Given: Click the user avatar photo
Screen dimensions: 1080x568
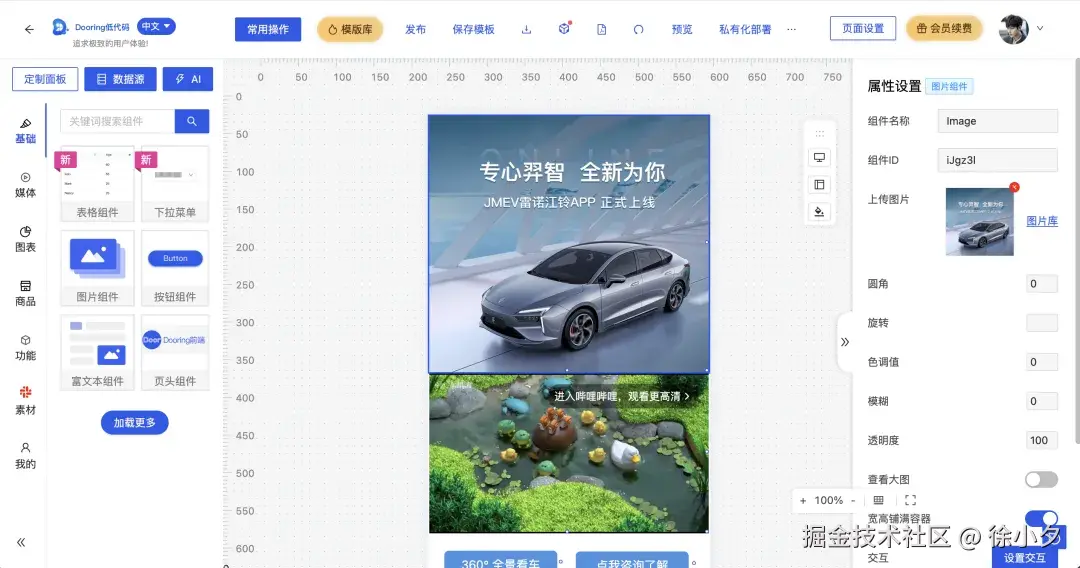Looking at the screenshot, I should pos(1014,29).
